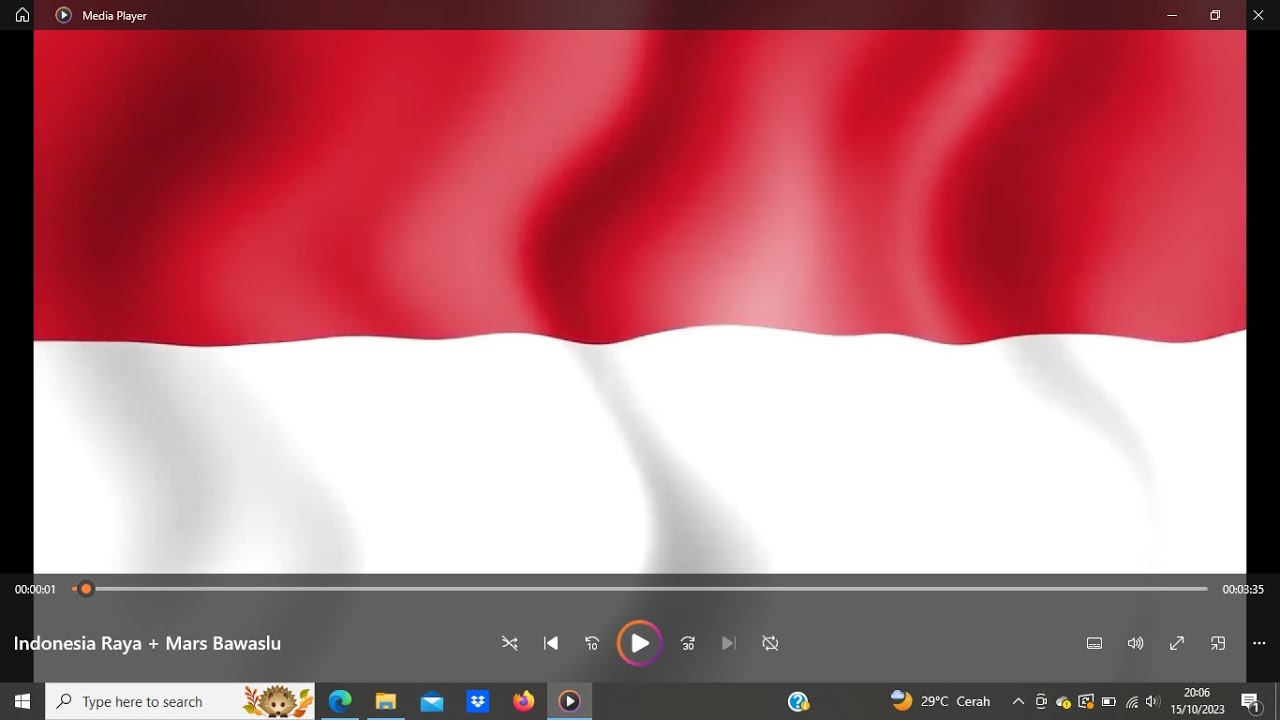The width and height of the screenshot is (1280, 720).
Task: Open Firefox from taskbar
Action: point(524,701)
